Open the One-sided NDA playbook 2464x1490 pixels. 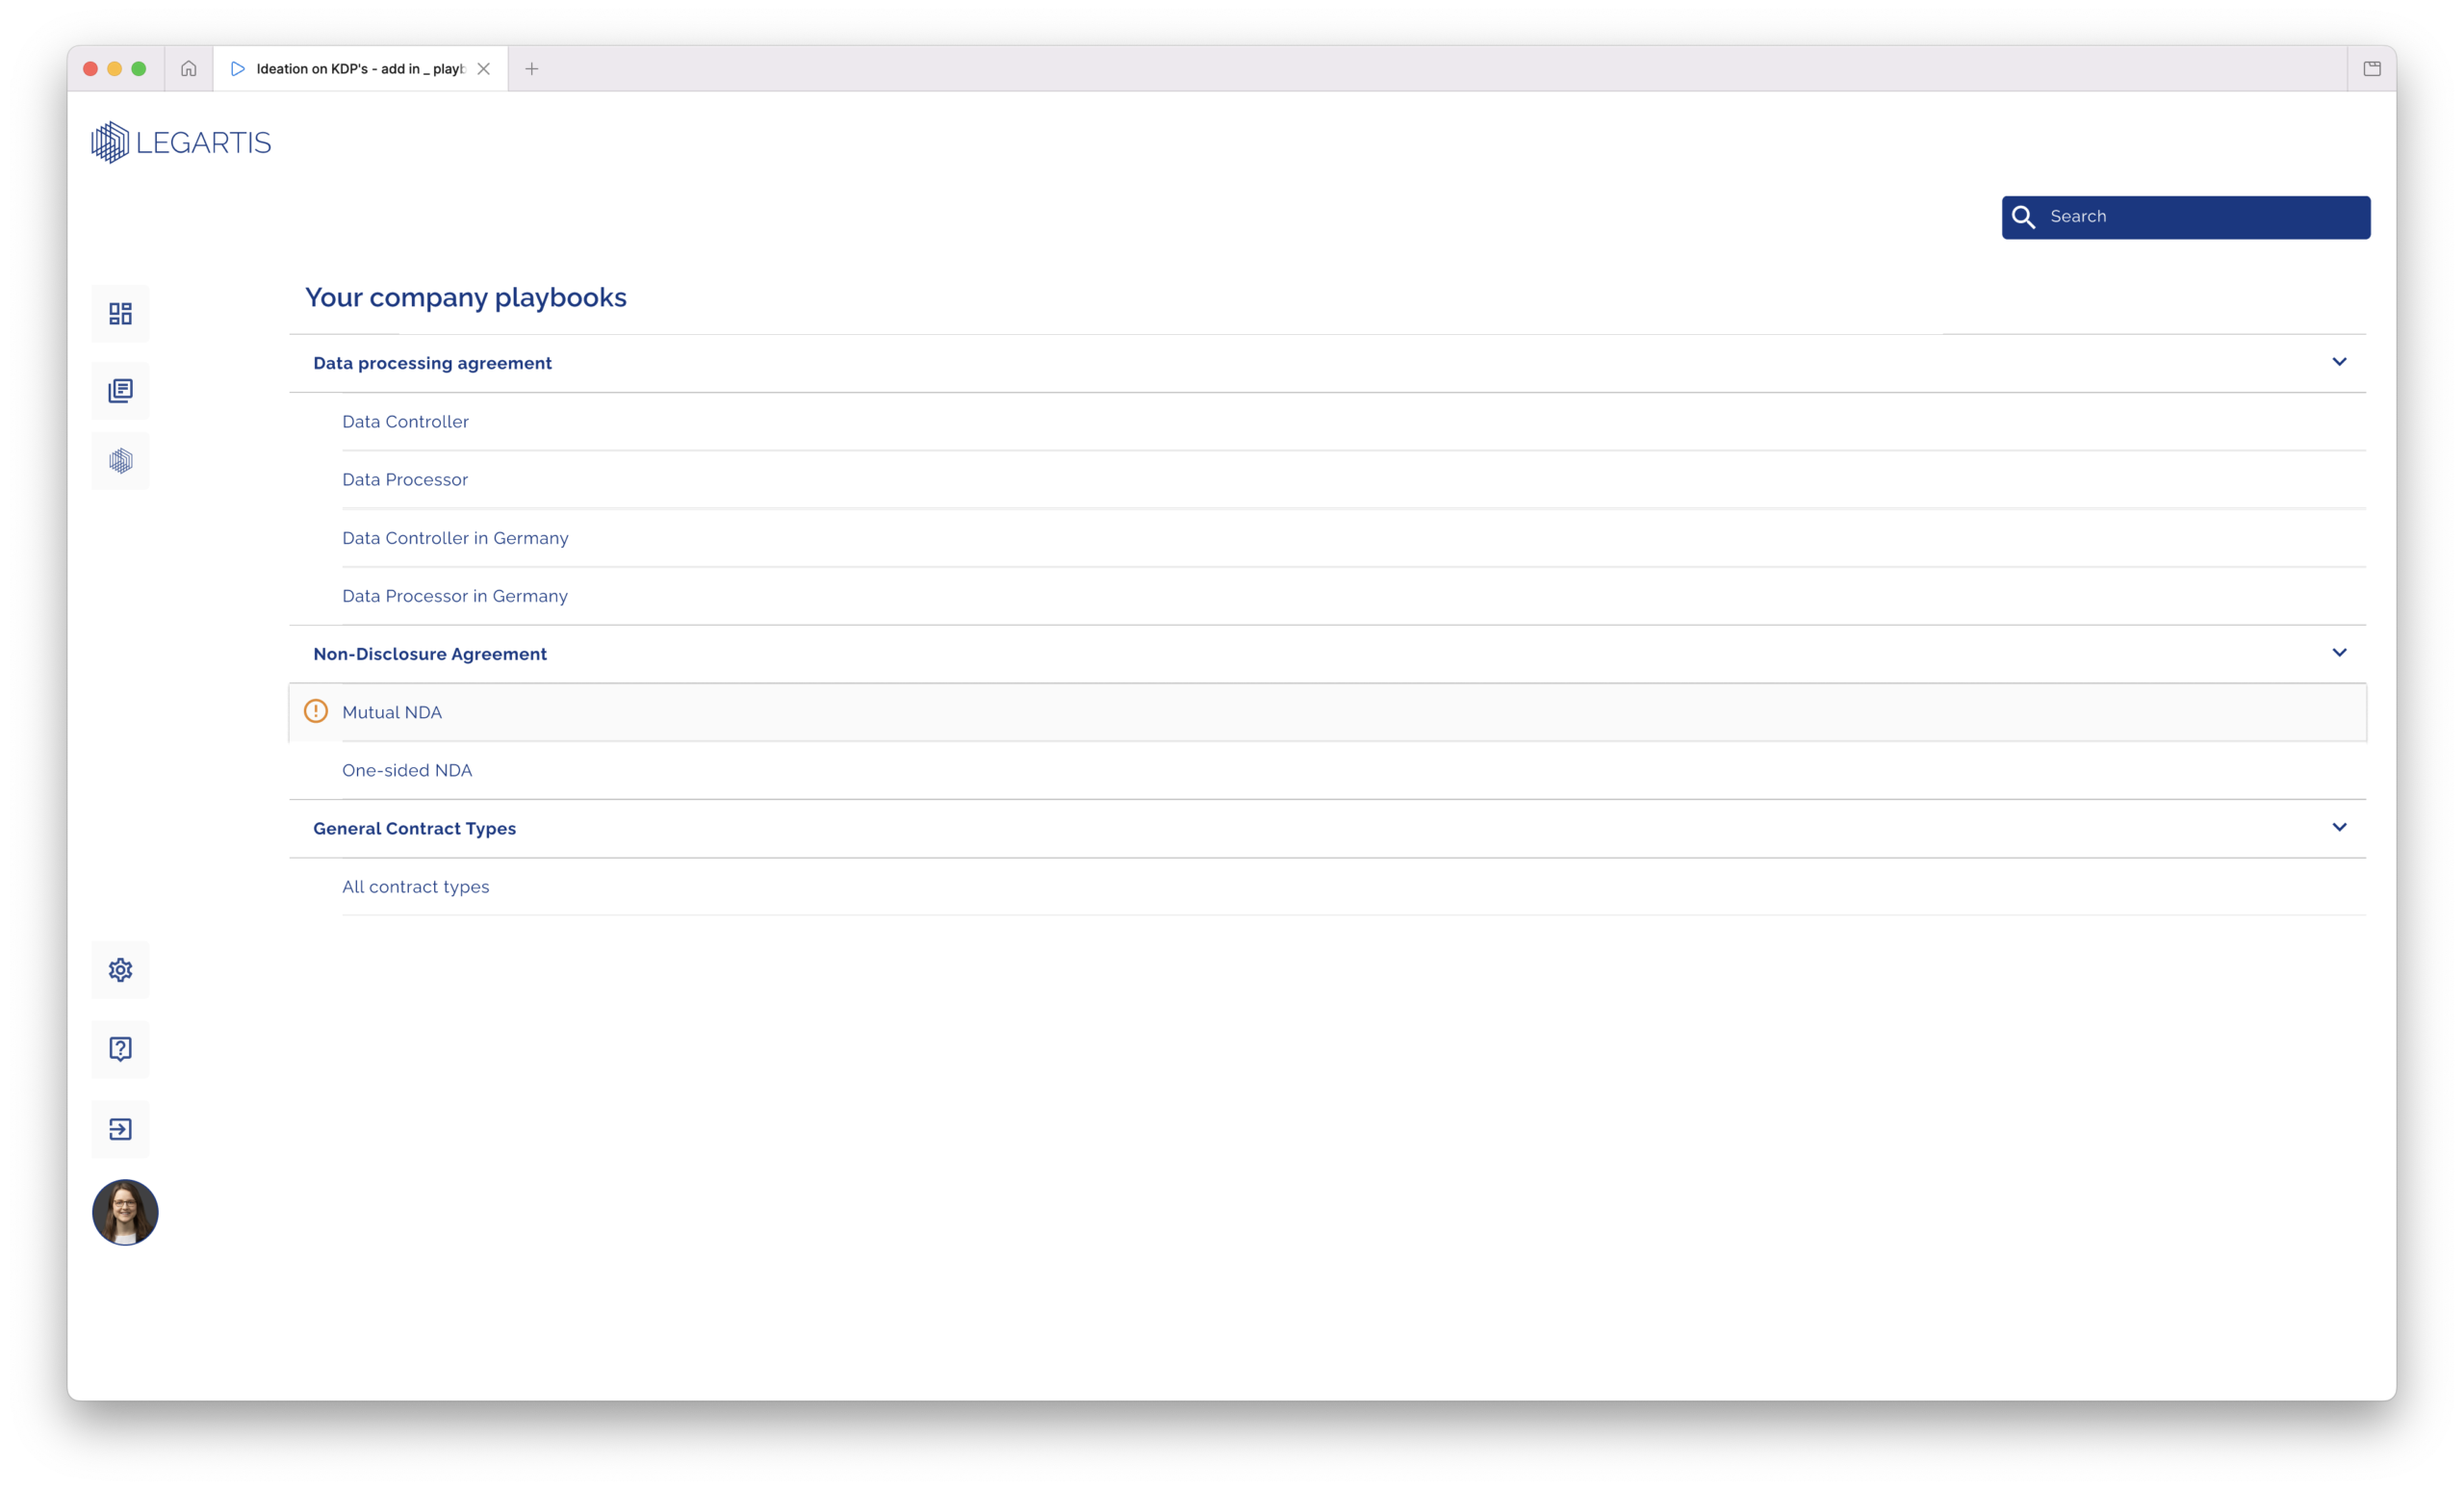407,771
